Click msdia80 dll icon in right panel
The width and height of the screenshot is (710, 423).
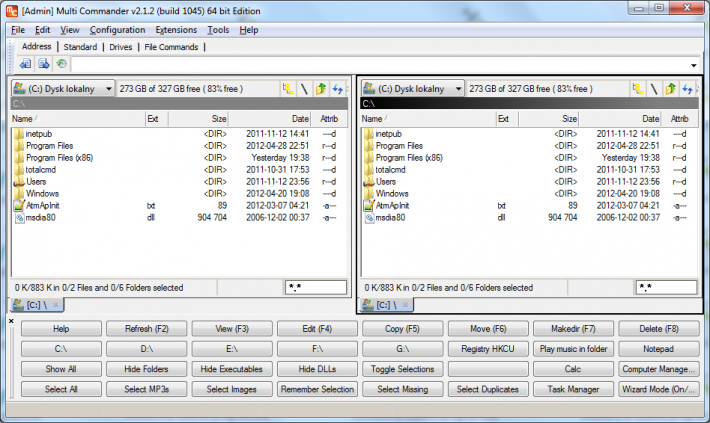(x=369, y=218)
